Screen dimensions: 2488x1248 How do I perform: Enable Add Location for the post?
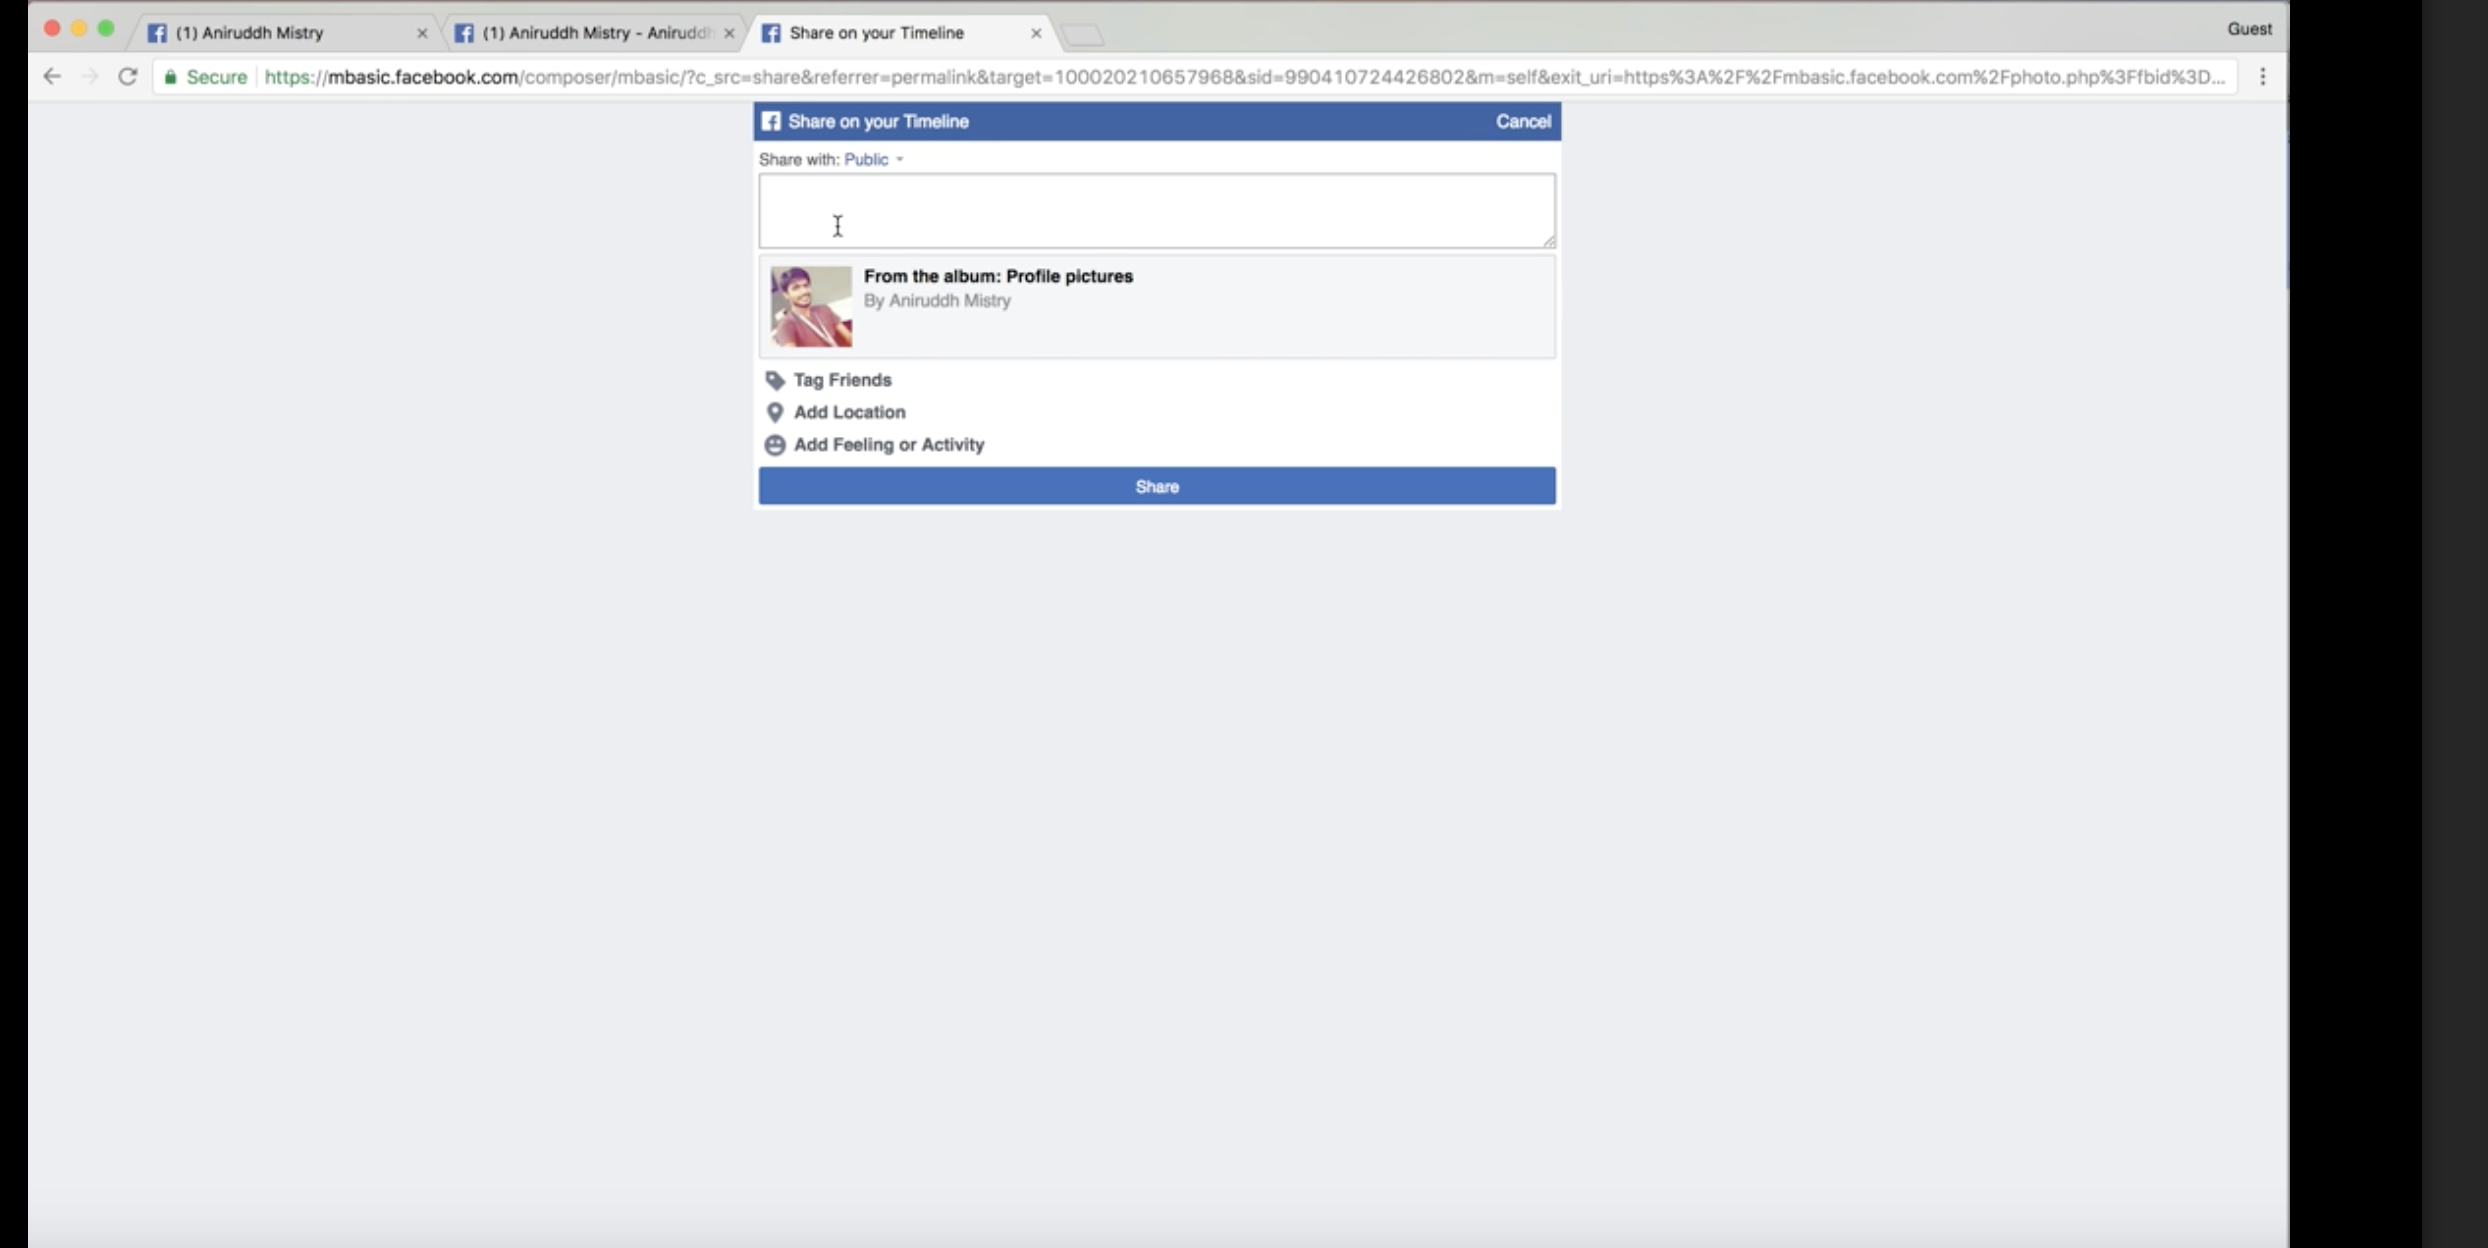(850, 411)
